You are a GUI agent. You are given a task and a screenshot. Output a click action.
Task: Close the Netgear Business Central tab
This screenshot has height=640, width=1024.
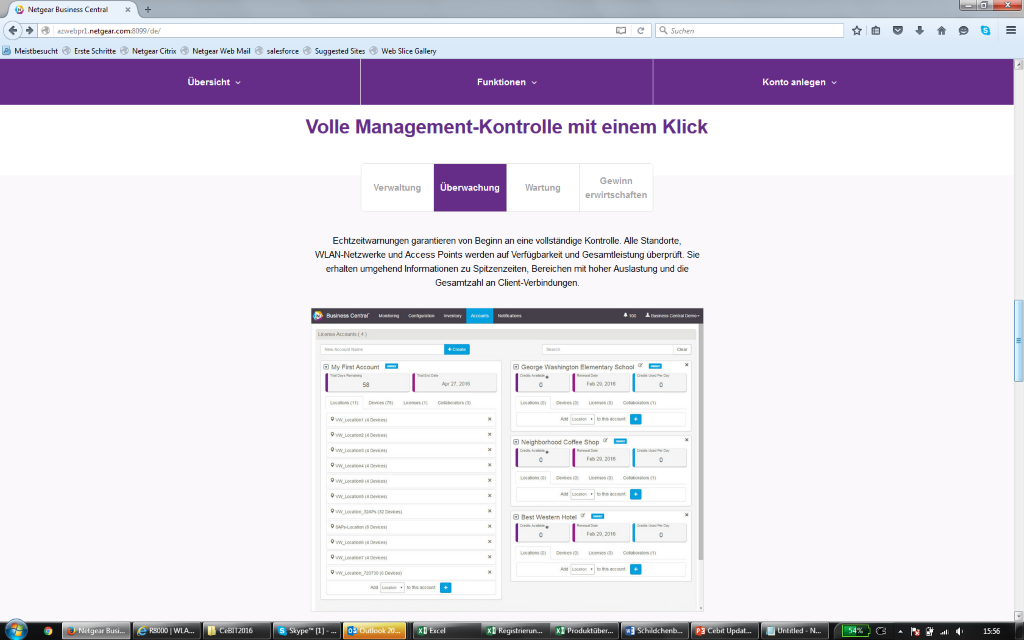(127, 10)
